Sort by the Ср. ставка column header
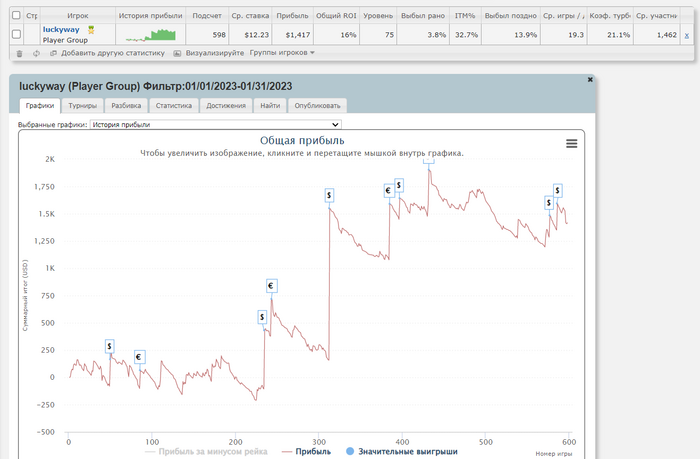700x459 pixels. (250, 16)
